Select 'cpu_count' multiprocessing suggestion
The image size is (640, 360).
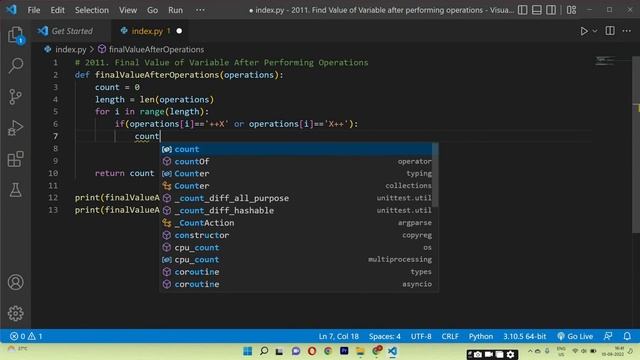click(x=296, y=260)
